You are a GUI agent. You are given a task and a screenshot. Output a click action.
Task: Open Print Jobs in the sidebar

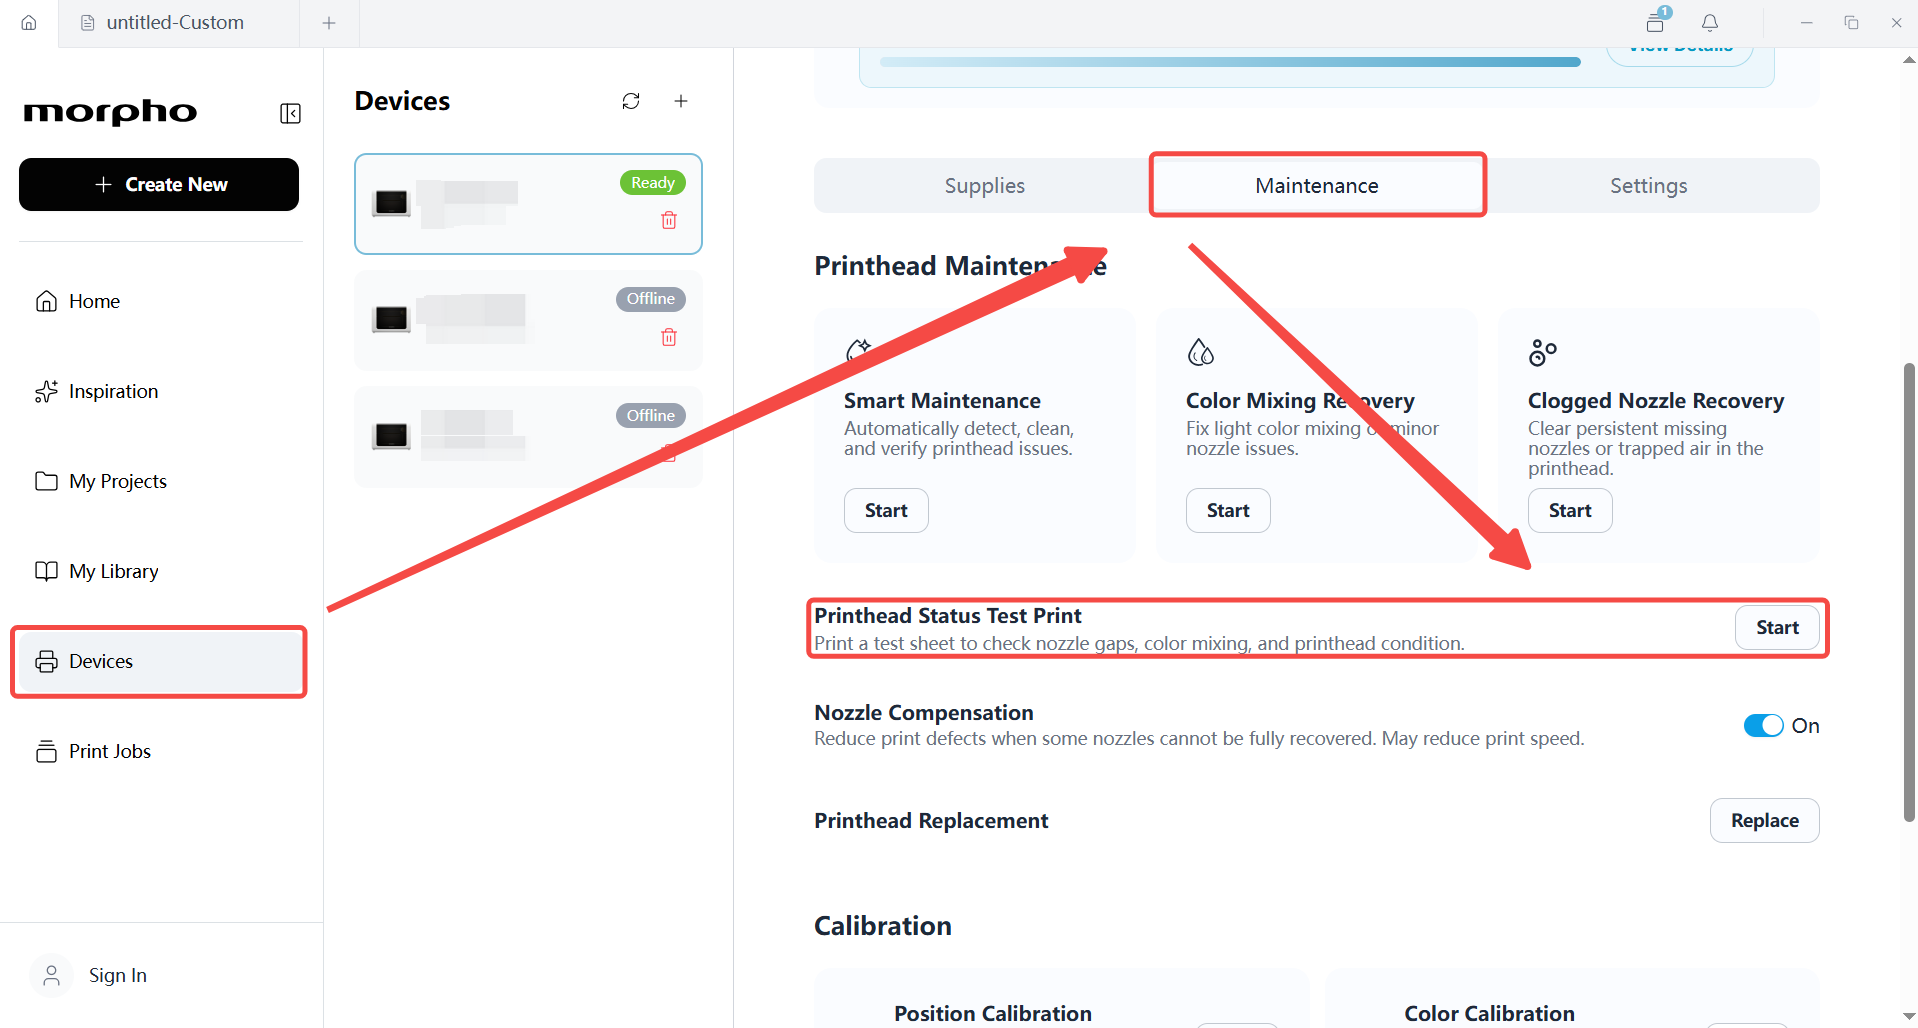pos(160,751)
